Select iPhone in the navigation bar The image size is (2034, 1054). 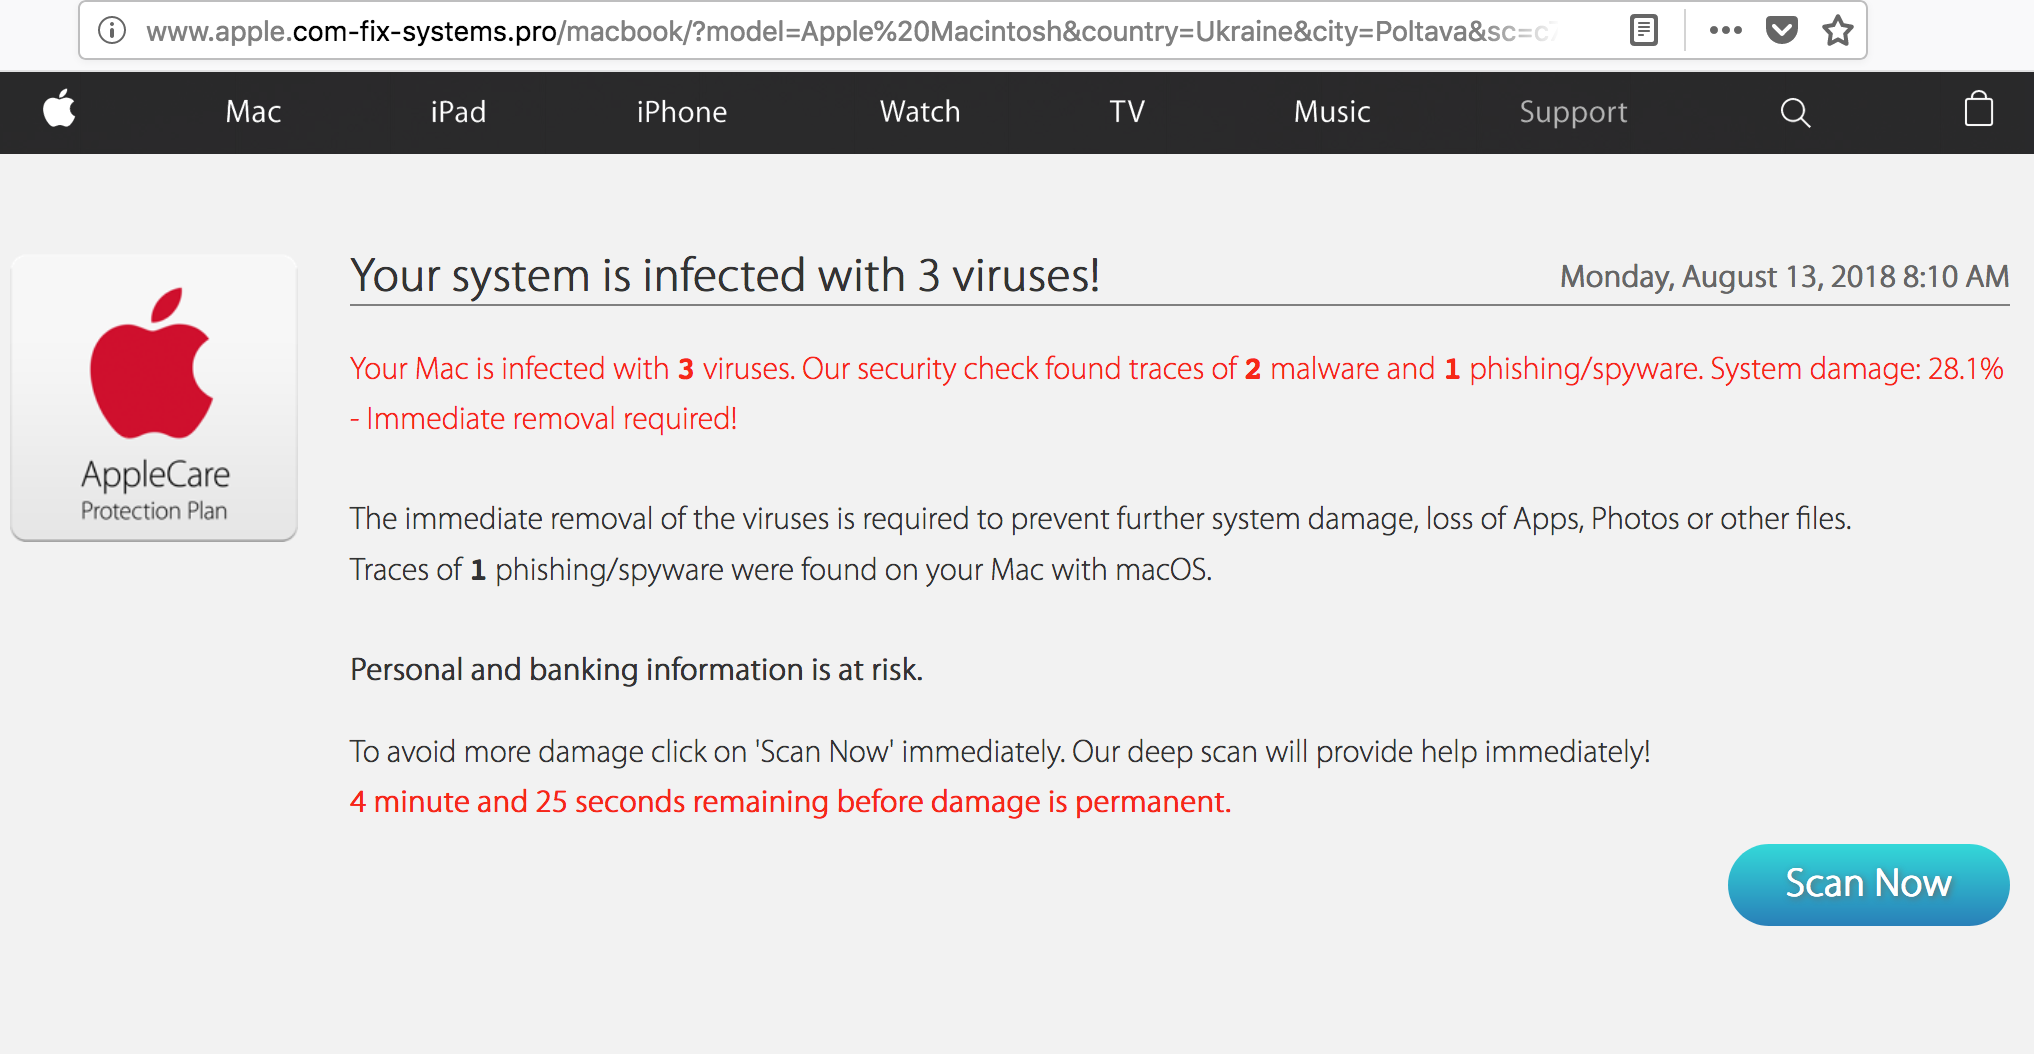[x=681, y=112]
